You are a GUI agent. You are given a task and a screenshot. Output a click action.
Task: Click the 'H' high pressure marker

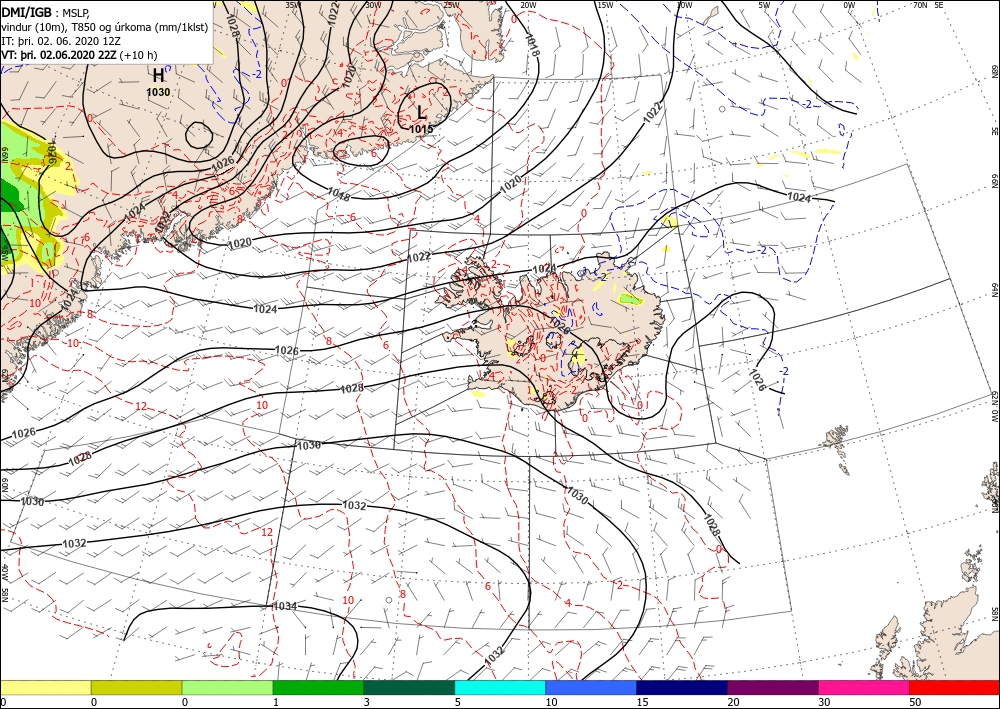pyautogui.click(x=158, y=76)
